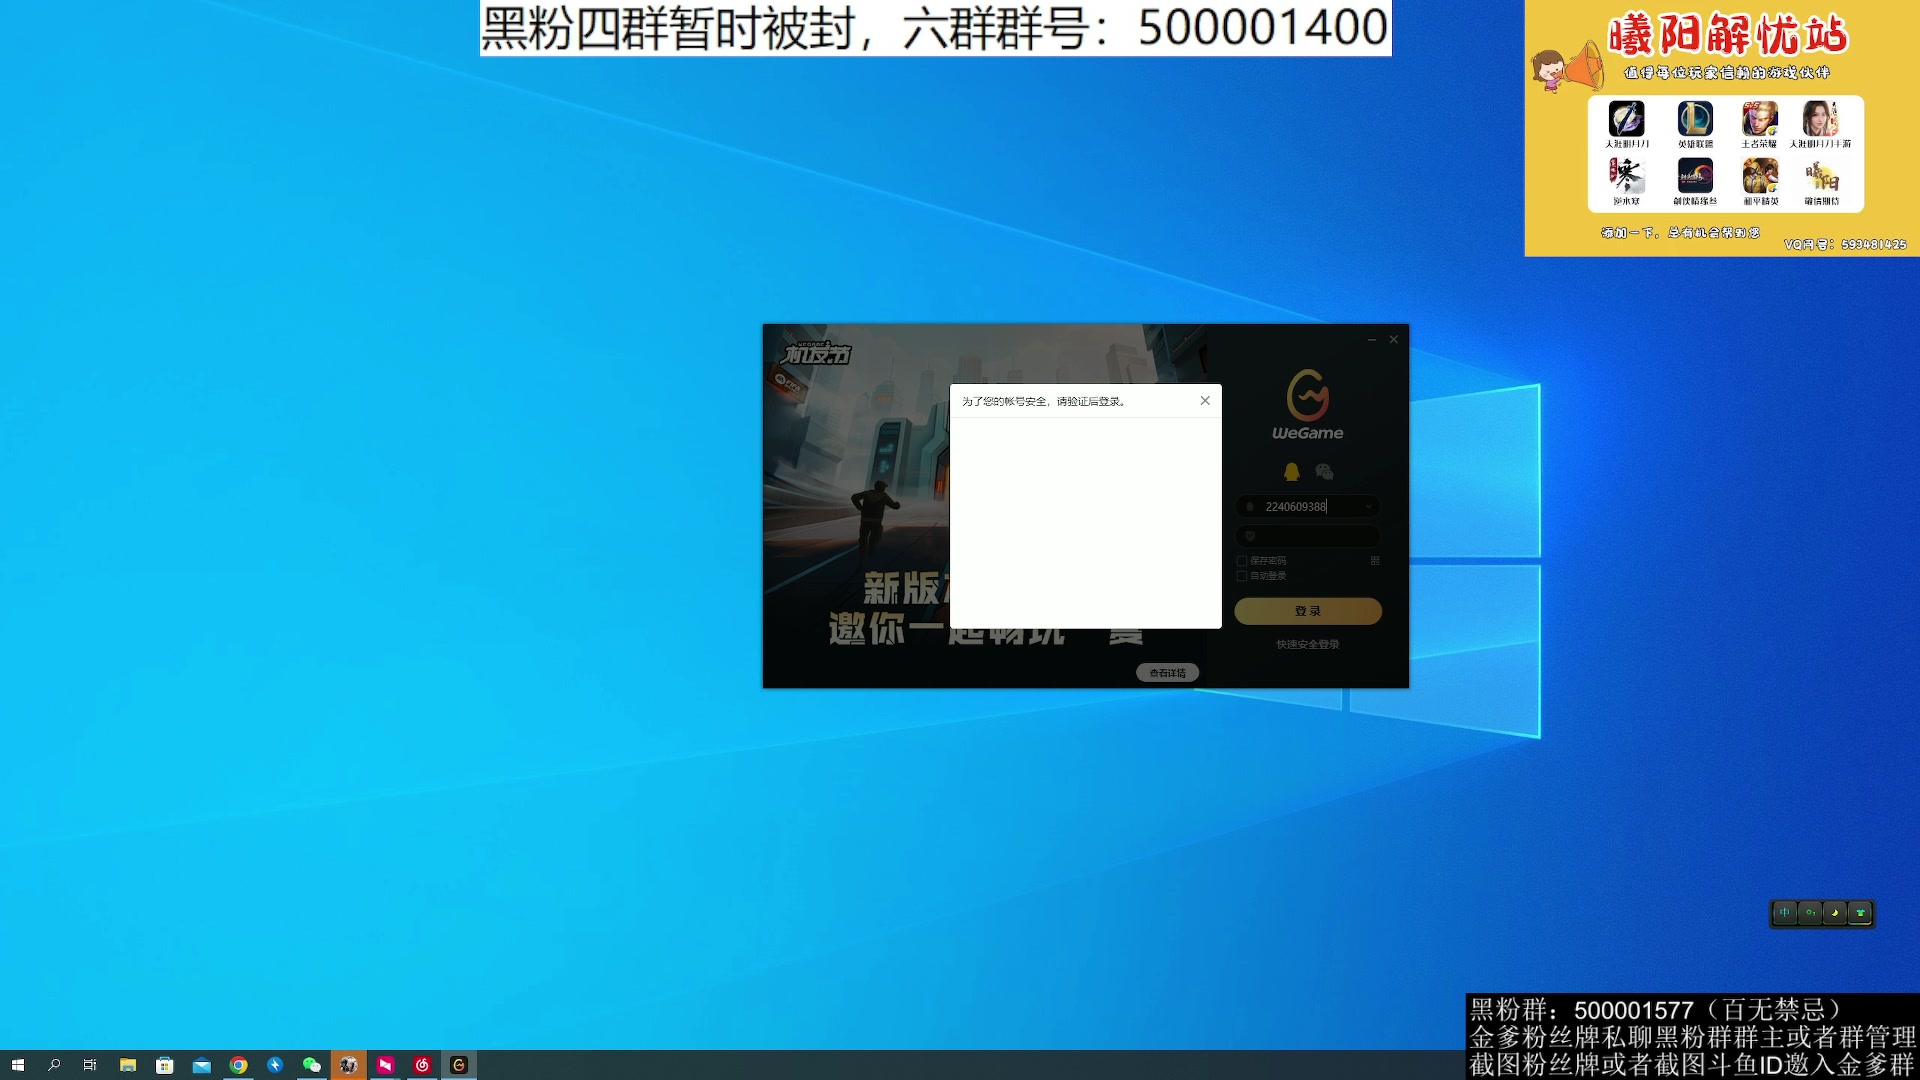Select WeChat login method icon

pos(1325,470)
